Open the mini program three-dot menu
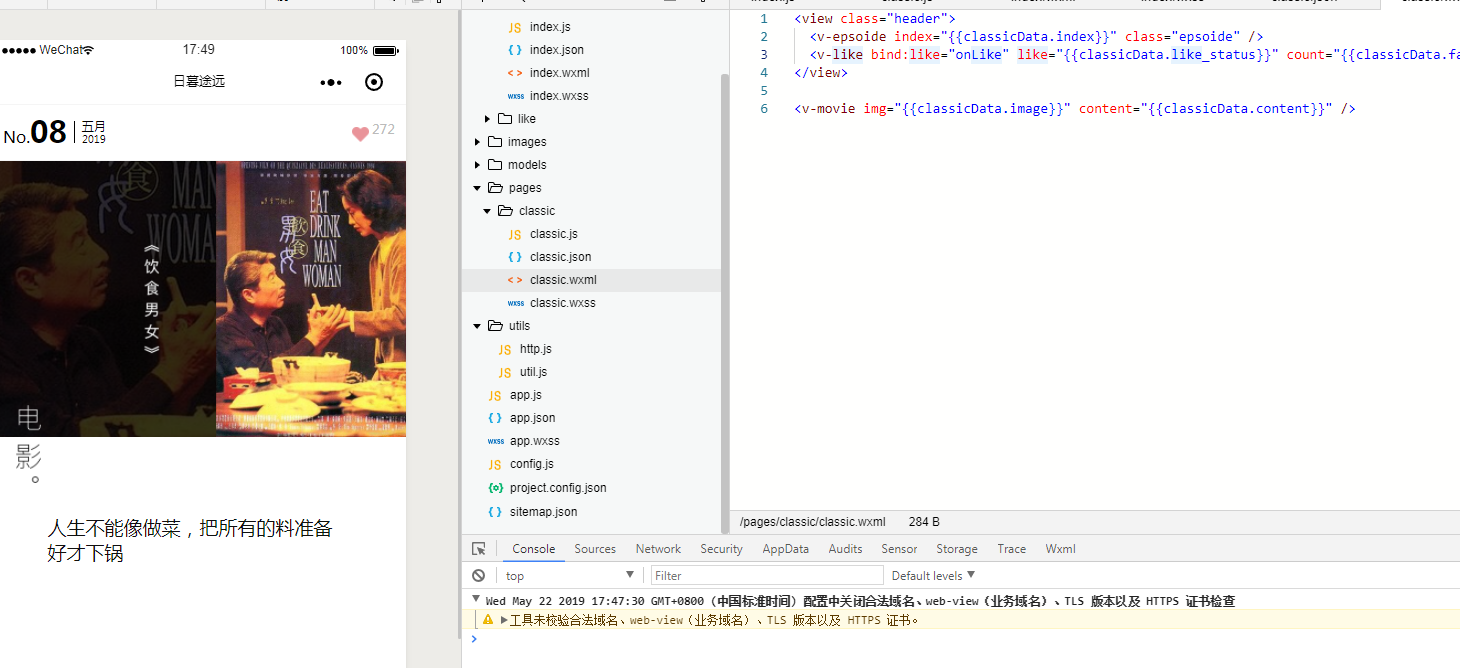The width and height of the screenshot is (1460, 668). [331, 82]
